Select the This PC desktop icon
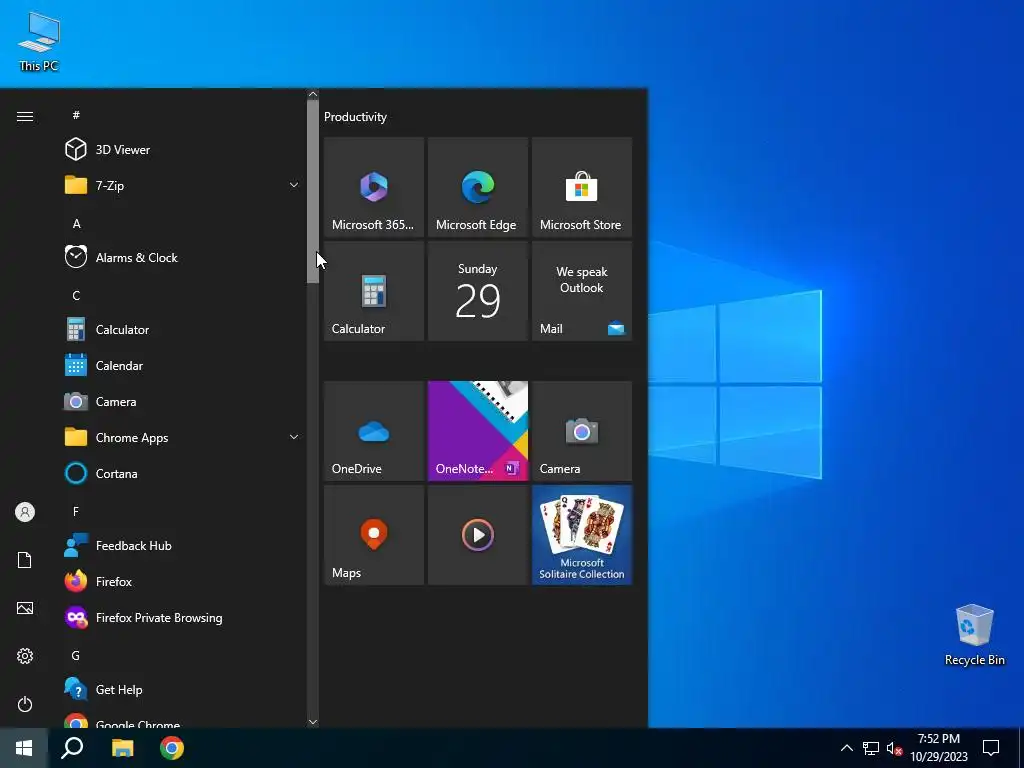This screenshot has width=1024, height=768. [x=39, y=40]
